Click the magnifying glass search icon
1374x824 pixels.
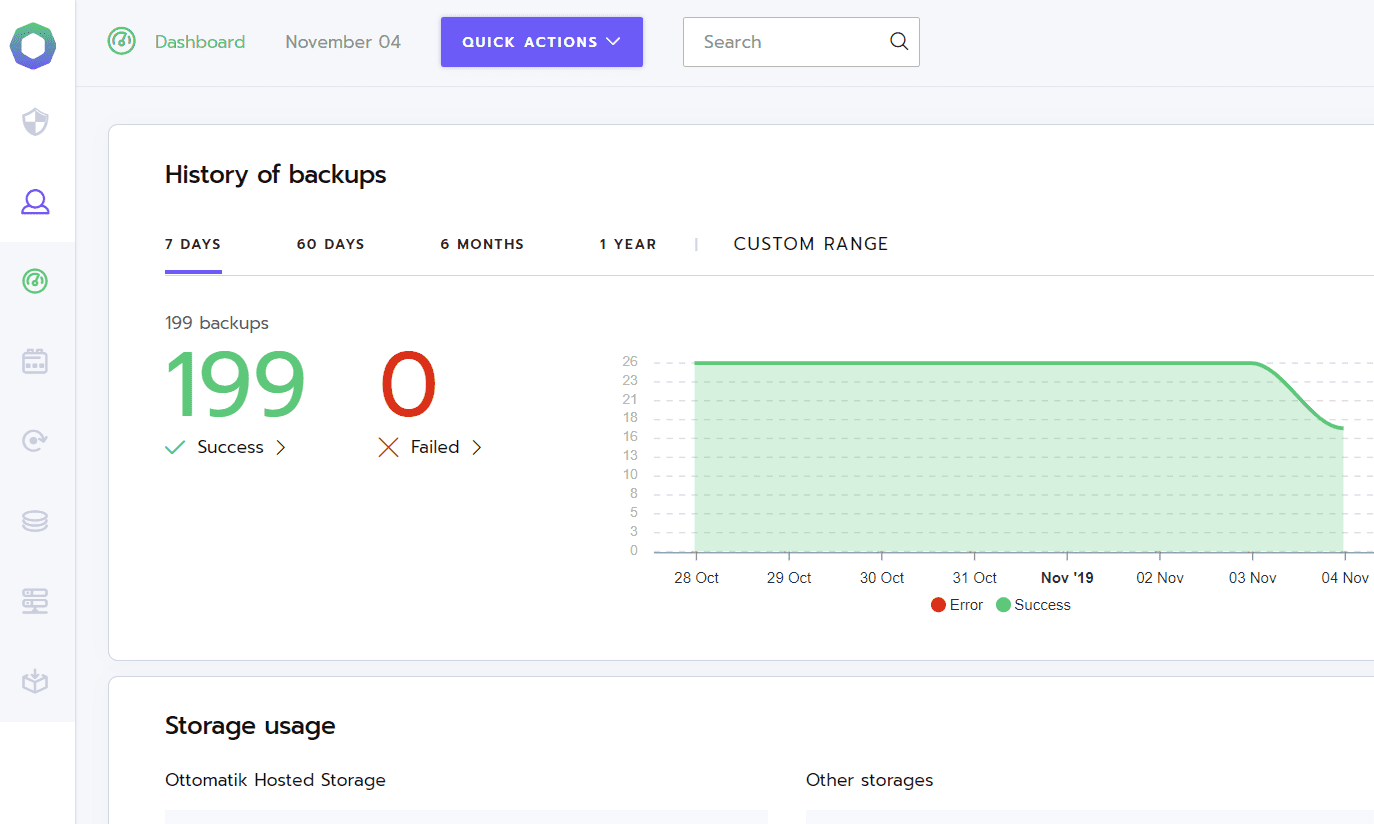[x=898, y=42]
